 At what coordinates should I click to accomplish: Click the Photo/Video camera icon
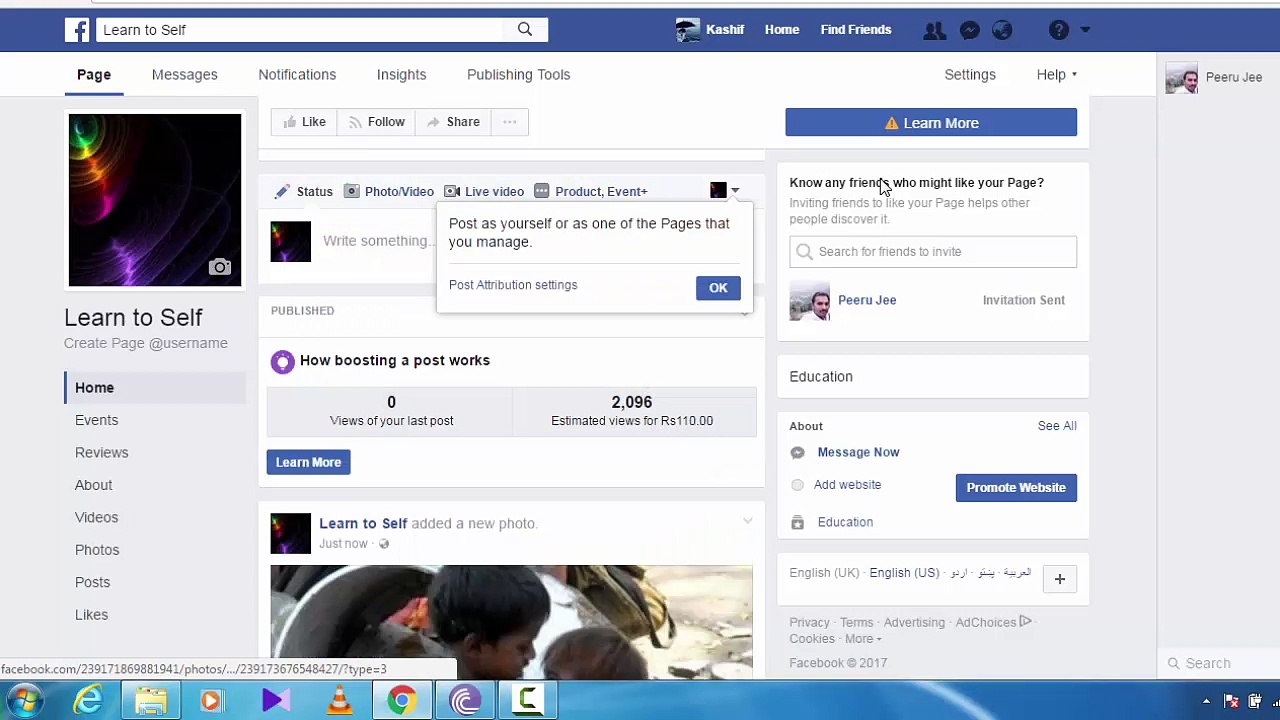point(351,191)
